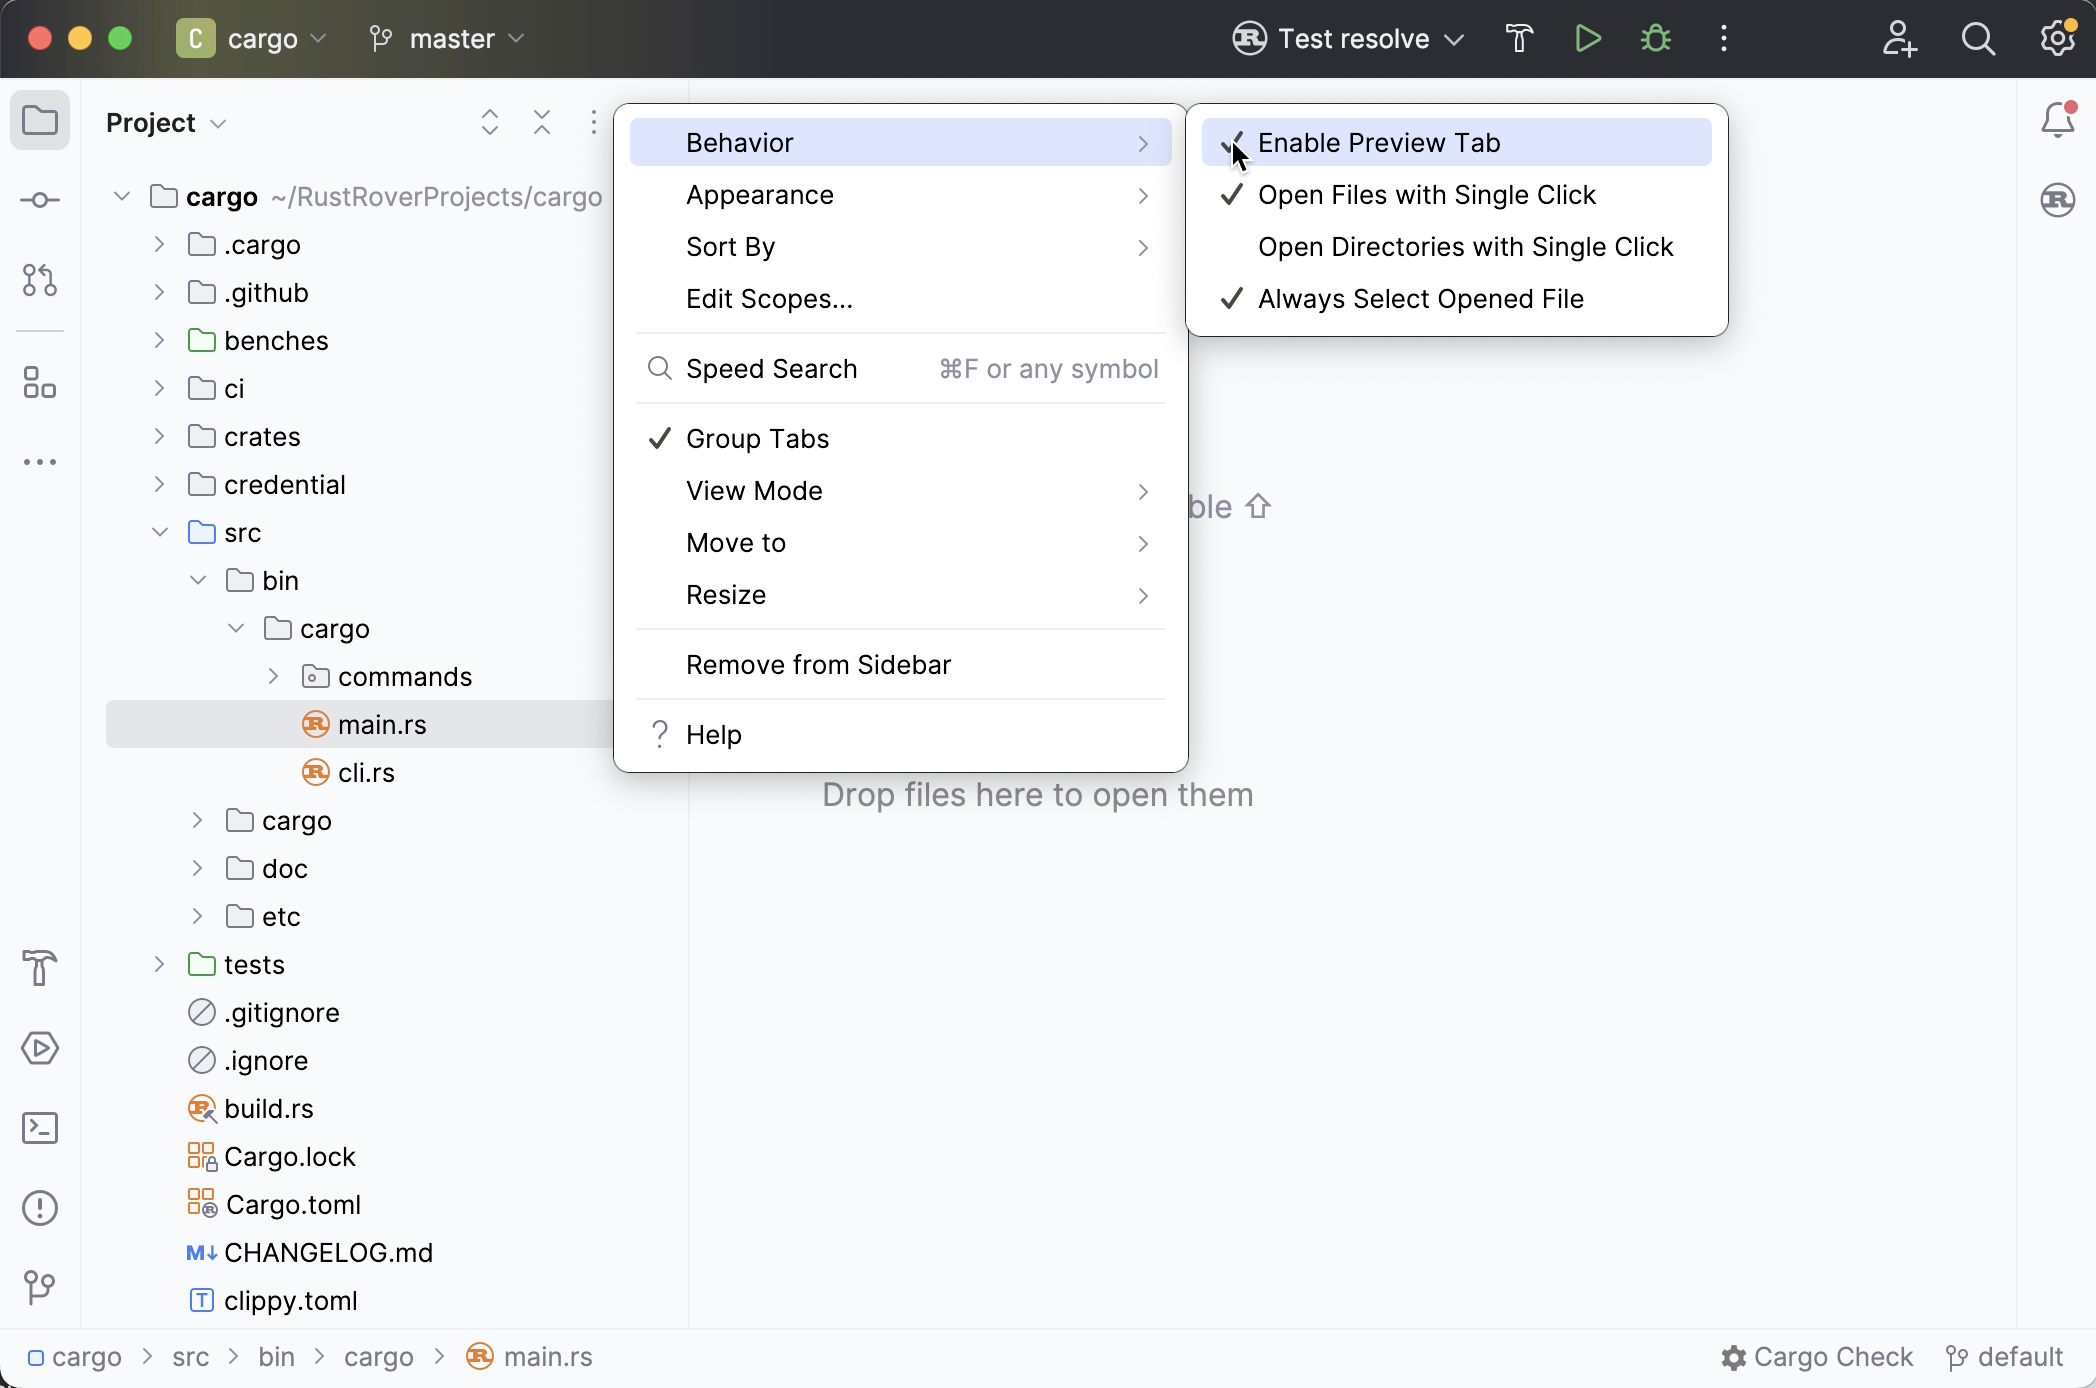Collapse the src folder
The height and width of the screenshot is (1388, 2096).
pyautogui.click(x=158, y=532)
